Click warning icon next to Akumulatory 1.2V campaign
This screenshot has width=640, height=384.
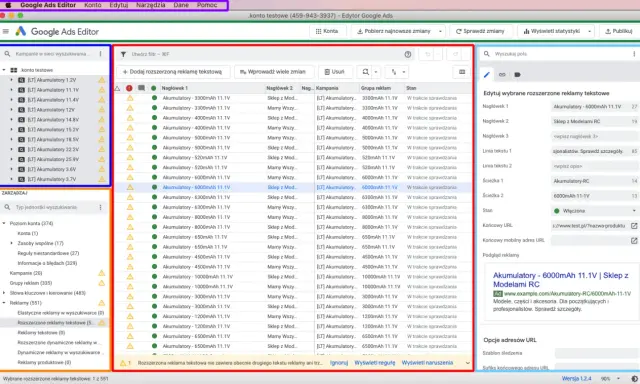[x=102, y=80]
